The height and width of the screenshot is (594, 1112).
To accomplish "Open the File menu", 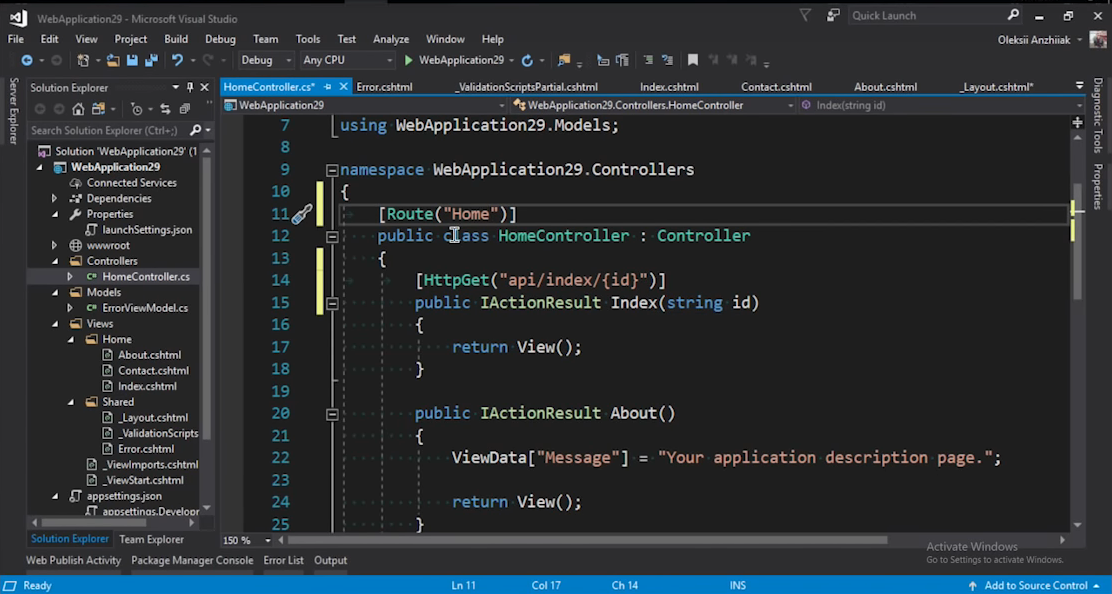I will pos(16,39).
